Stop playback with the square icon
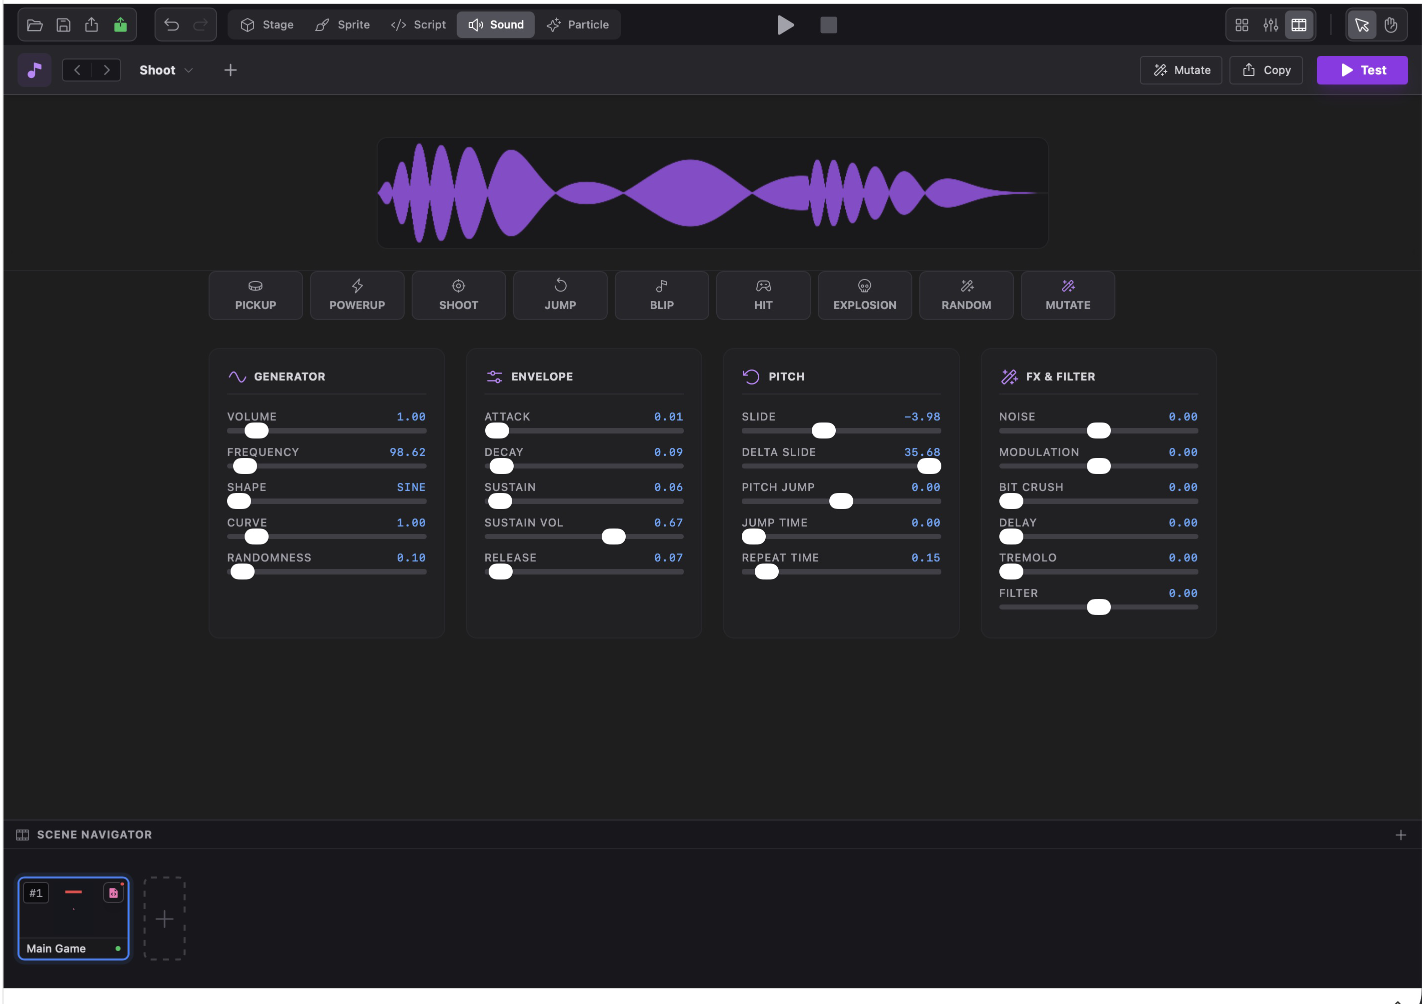Image resolution: width=1422 pixels, height=1004 pixels. [x=829, y=25]
